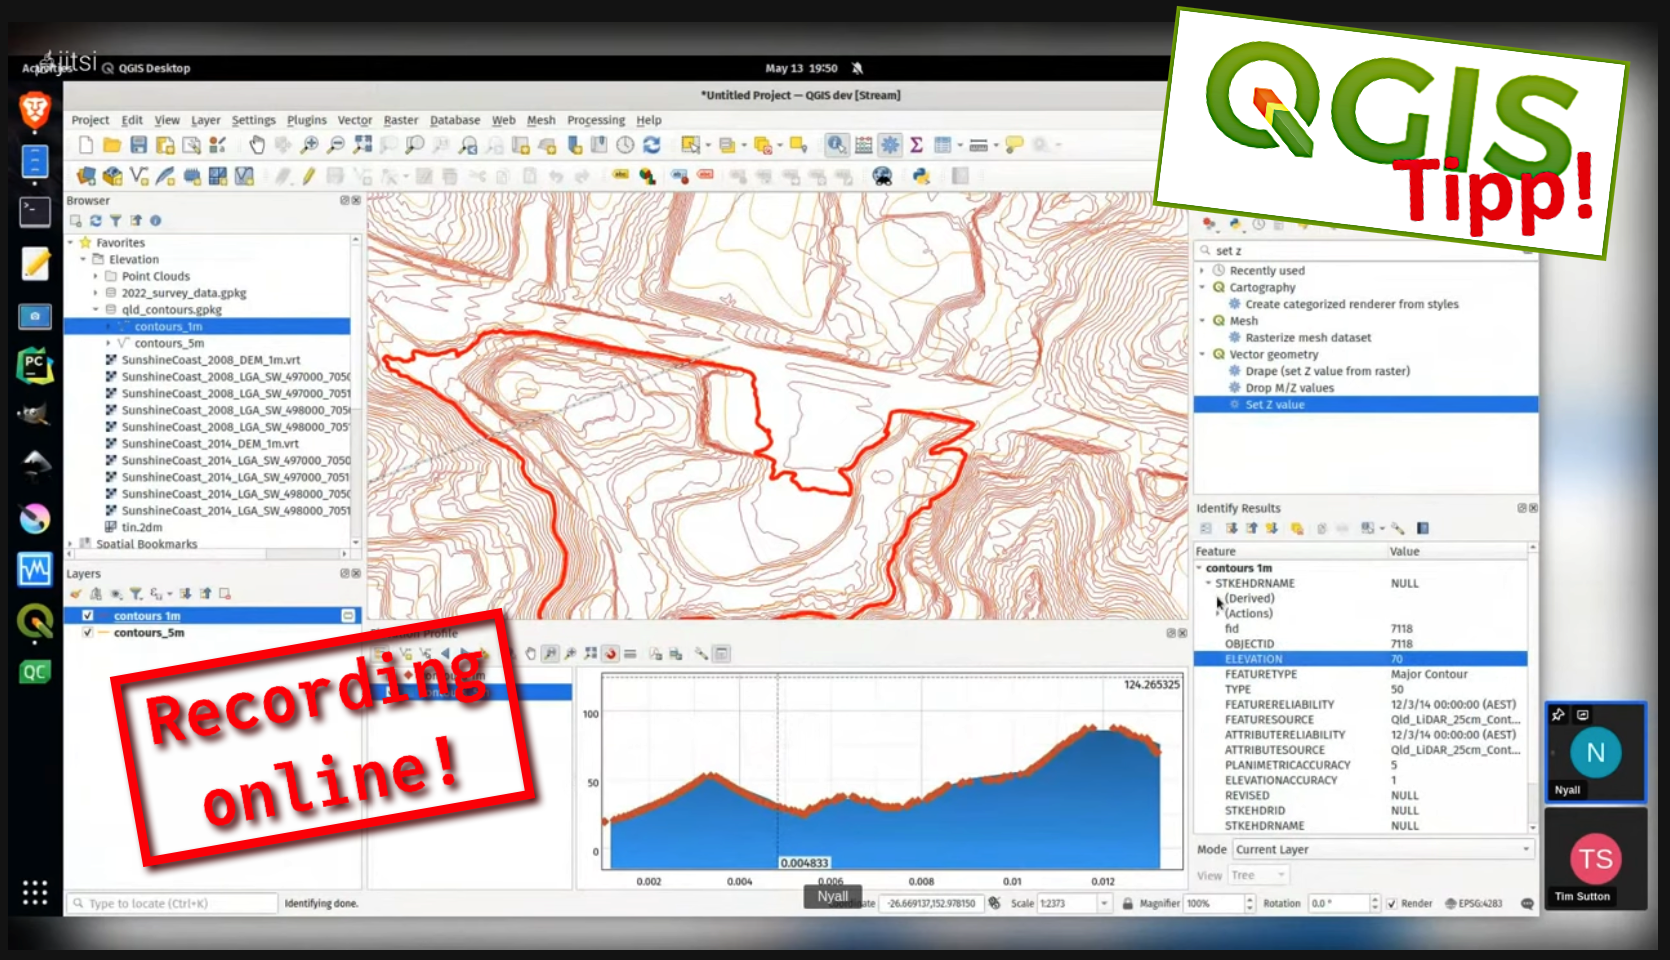Select Drape (set Z value from raster)
Viewport: 1670px width, 960px height.
[1327, 371]
